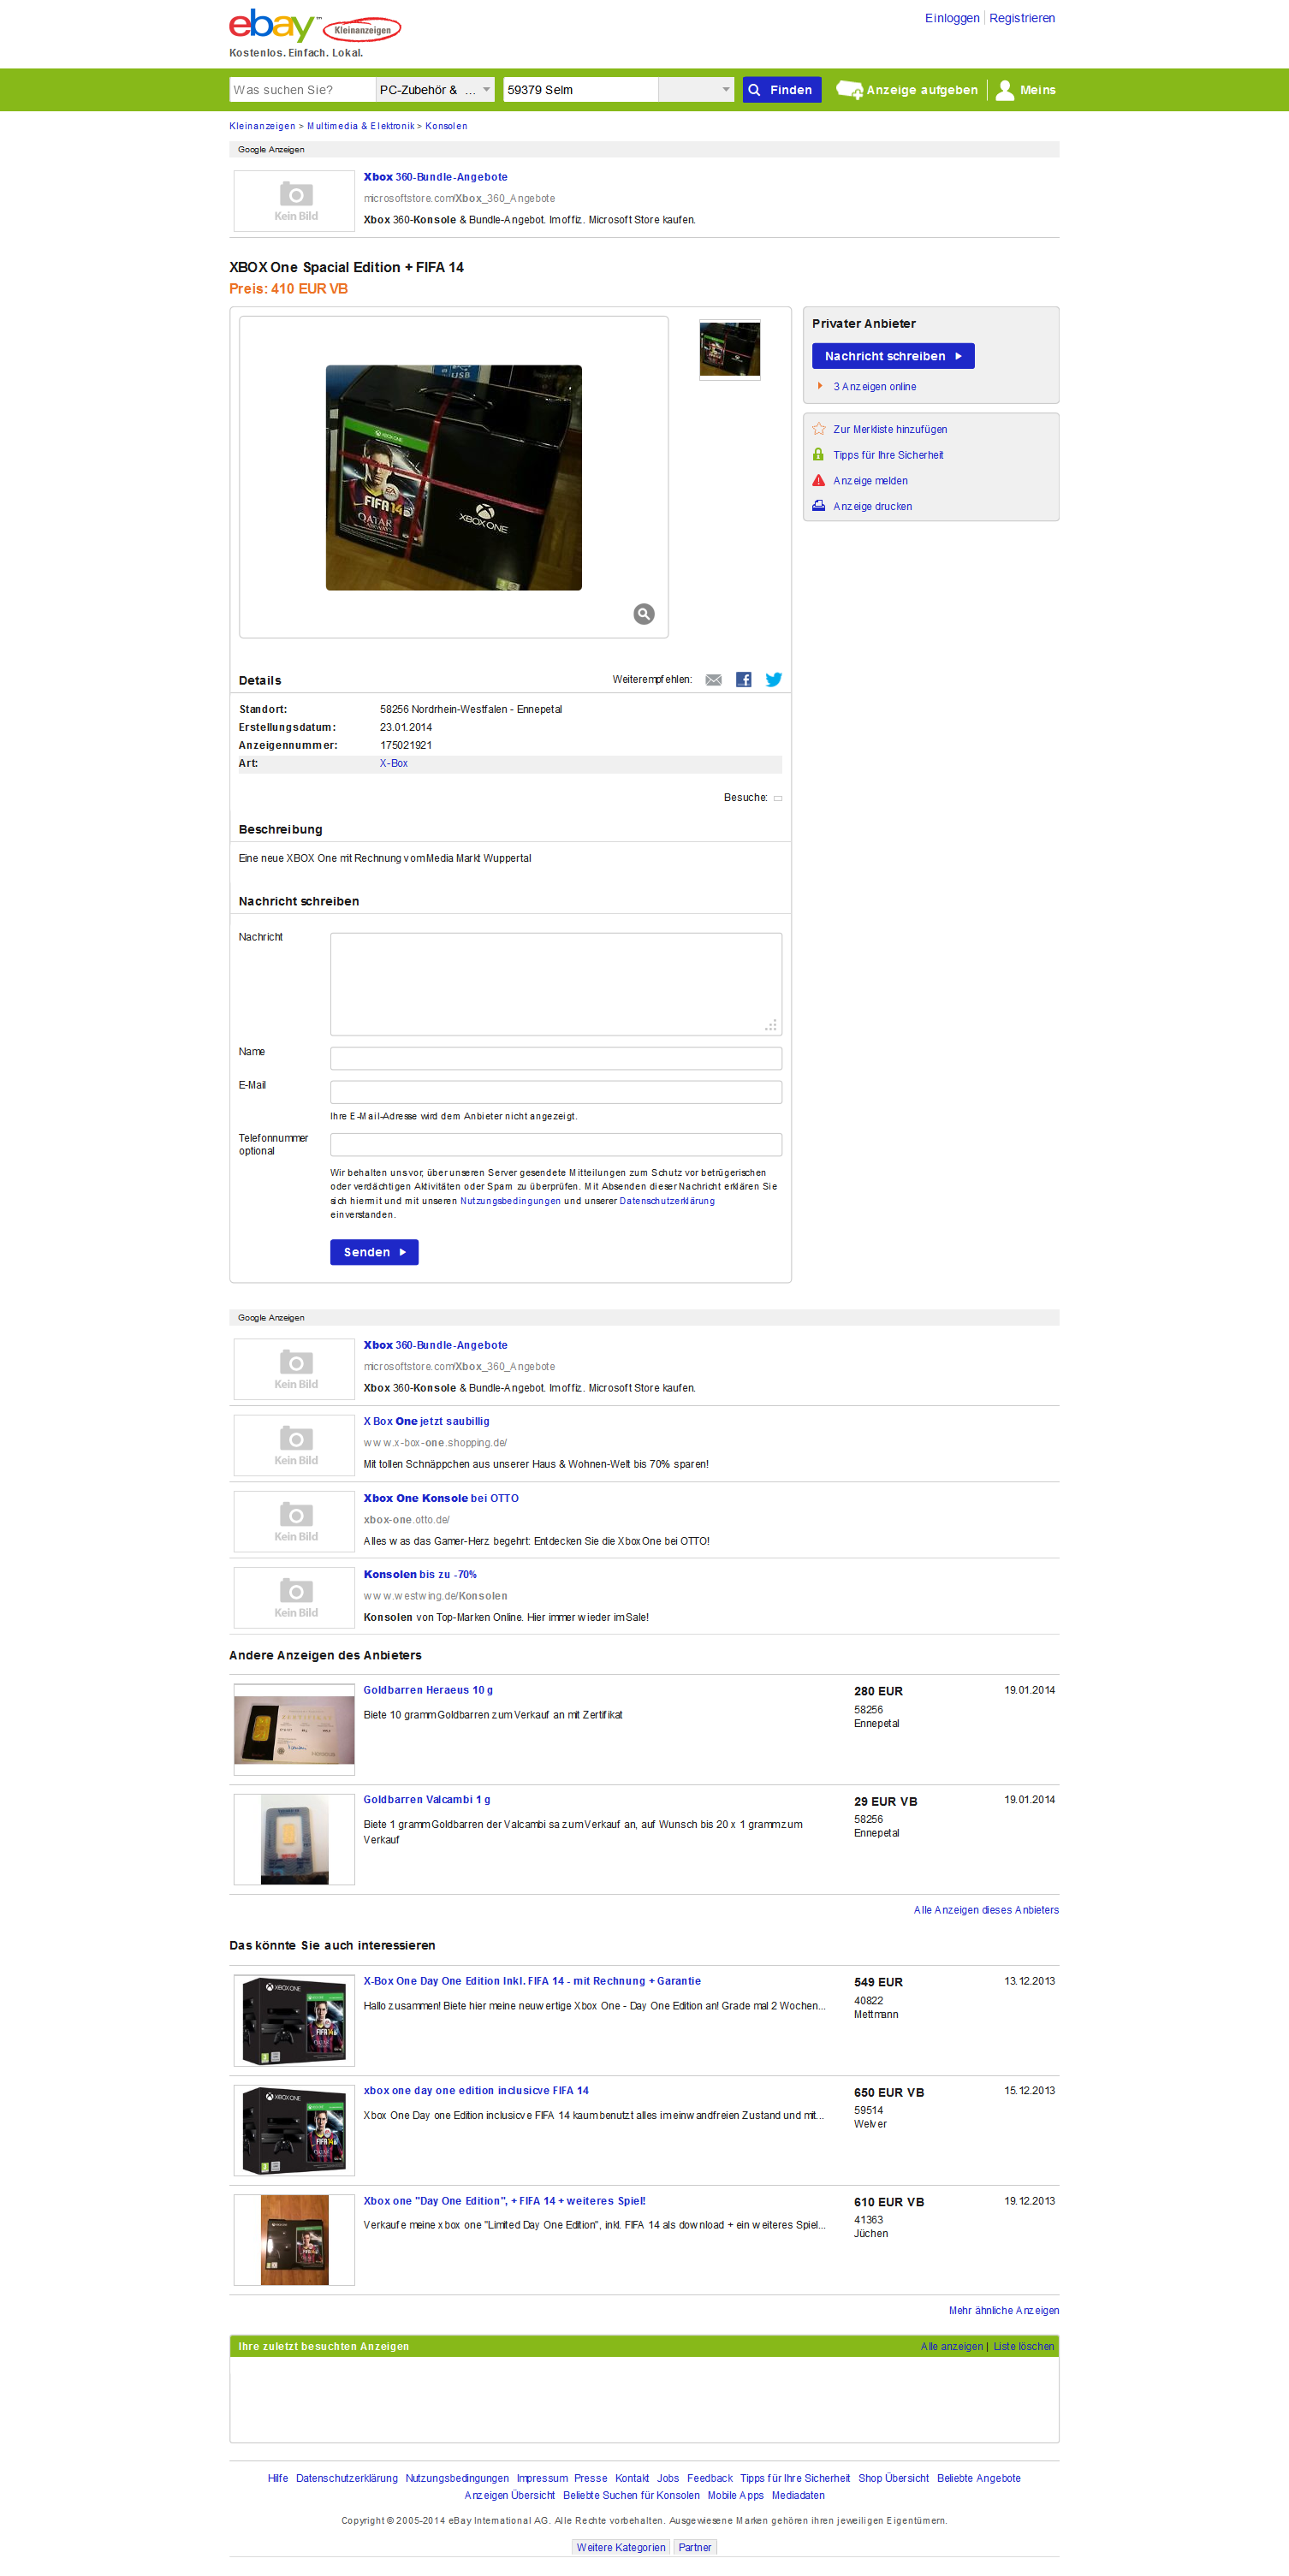Click the main Xbox One product photo
This screenshot has width=1289, height=2576.
tap(454, 478)
